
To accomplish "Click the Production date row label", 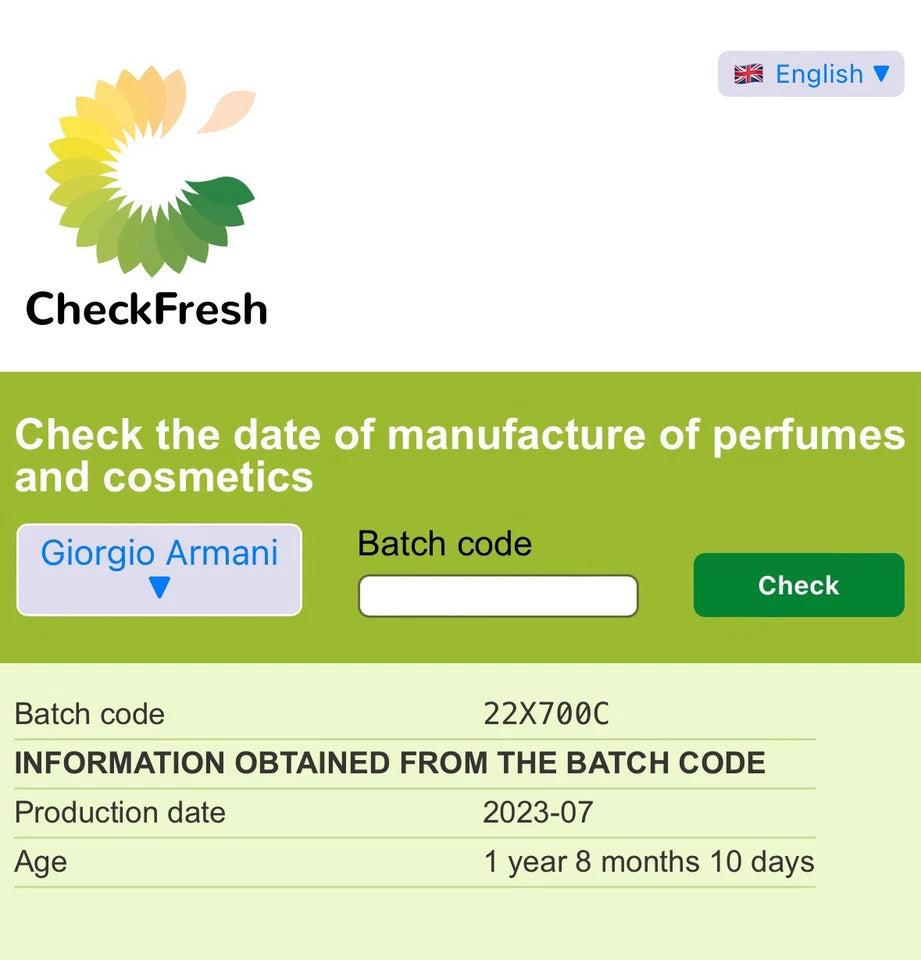I will point(120,812).
